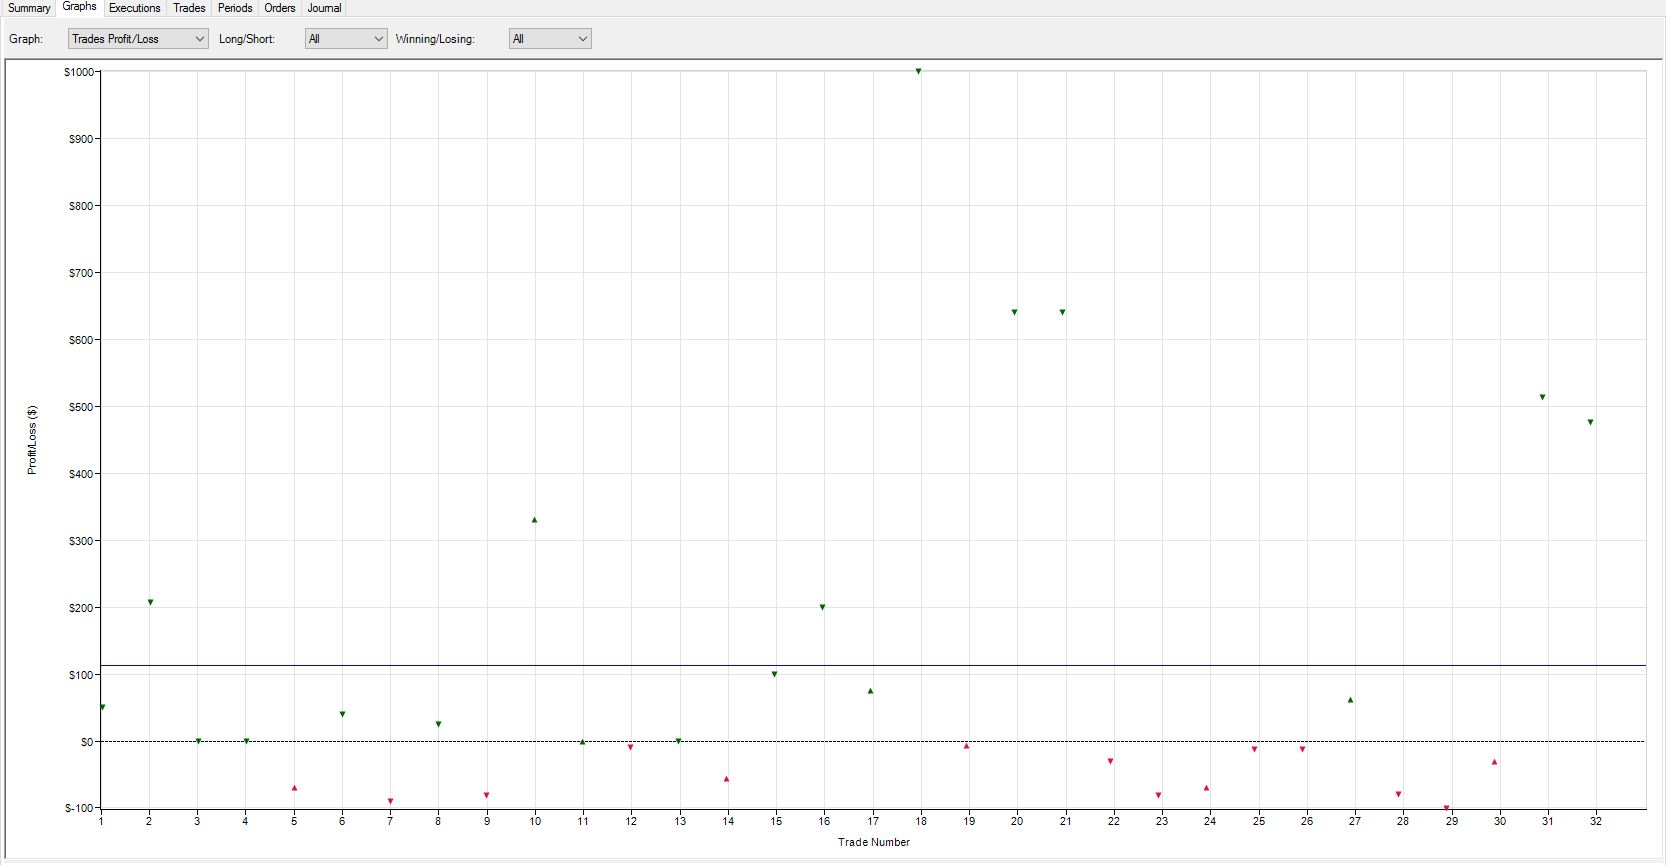Image resolution: width=1666 pixels, height=865 pixels.
Task: Click the trade 7 red loss marker
Action: (391, 801)
